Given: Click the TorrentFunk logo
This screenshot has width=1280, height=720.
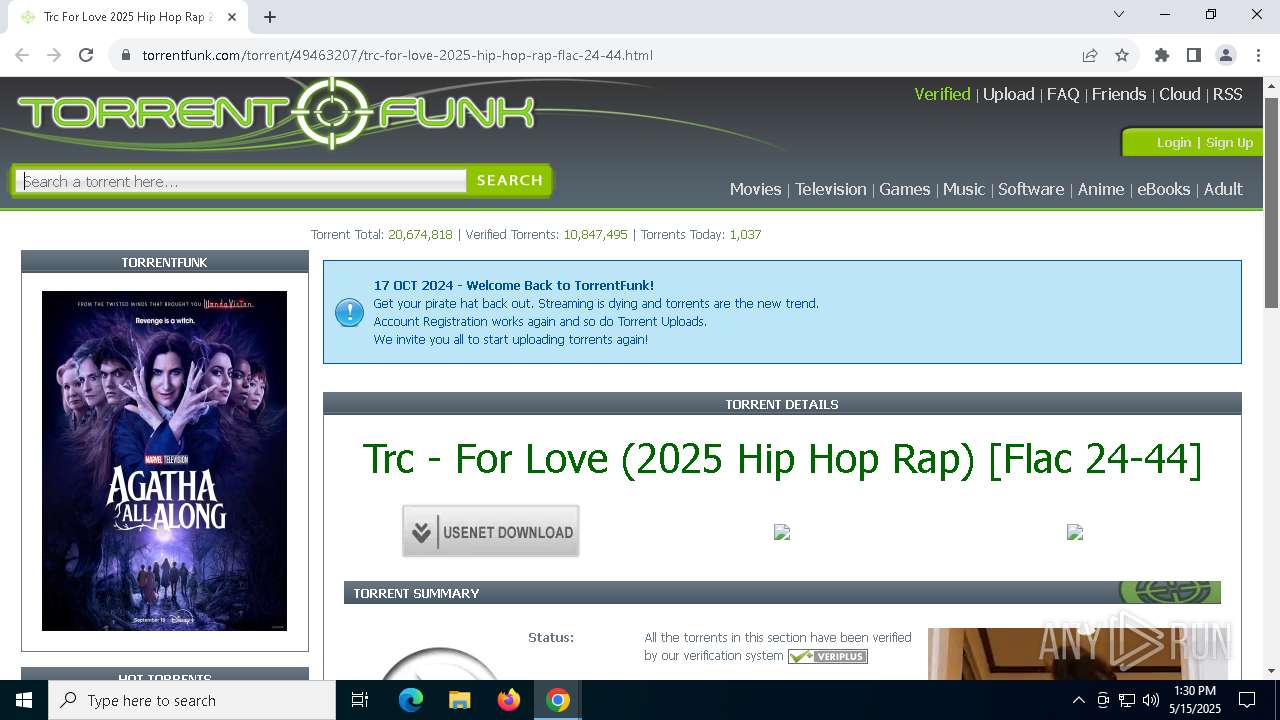Looking at the screenshot, I should [x=277, y=112].
